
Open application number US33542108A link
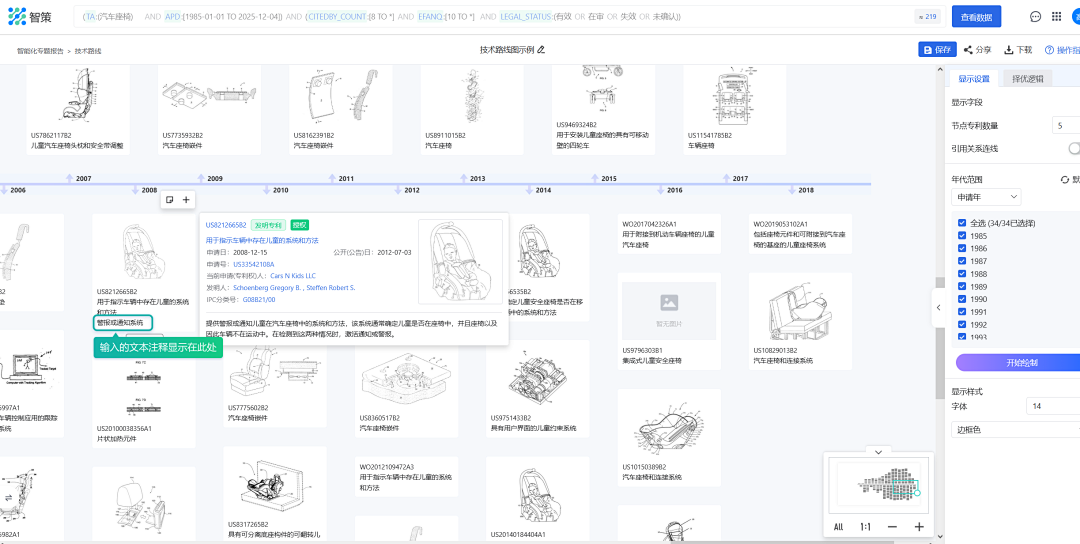click(x=253, y=264)
